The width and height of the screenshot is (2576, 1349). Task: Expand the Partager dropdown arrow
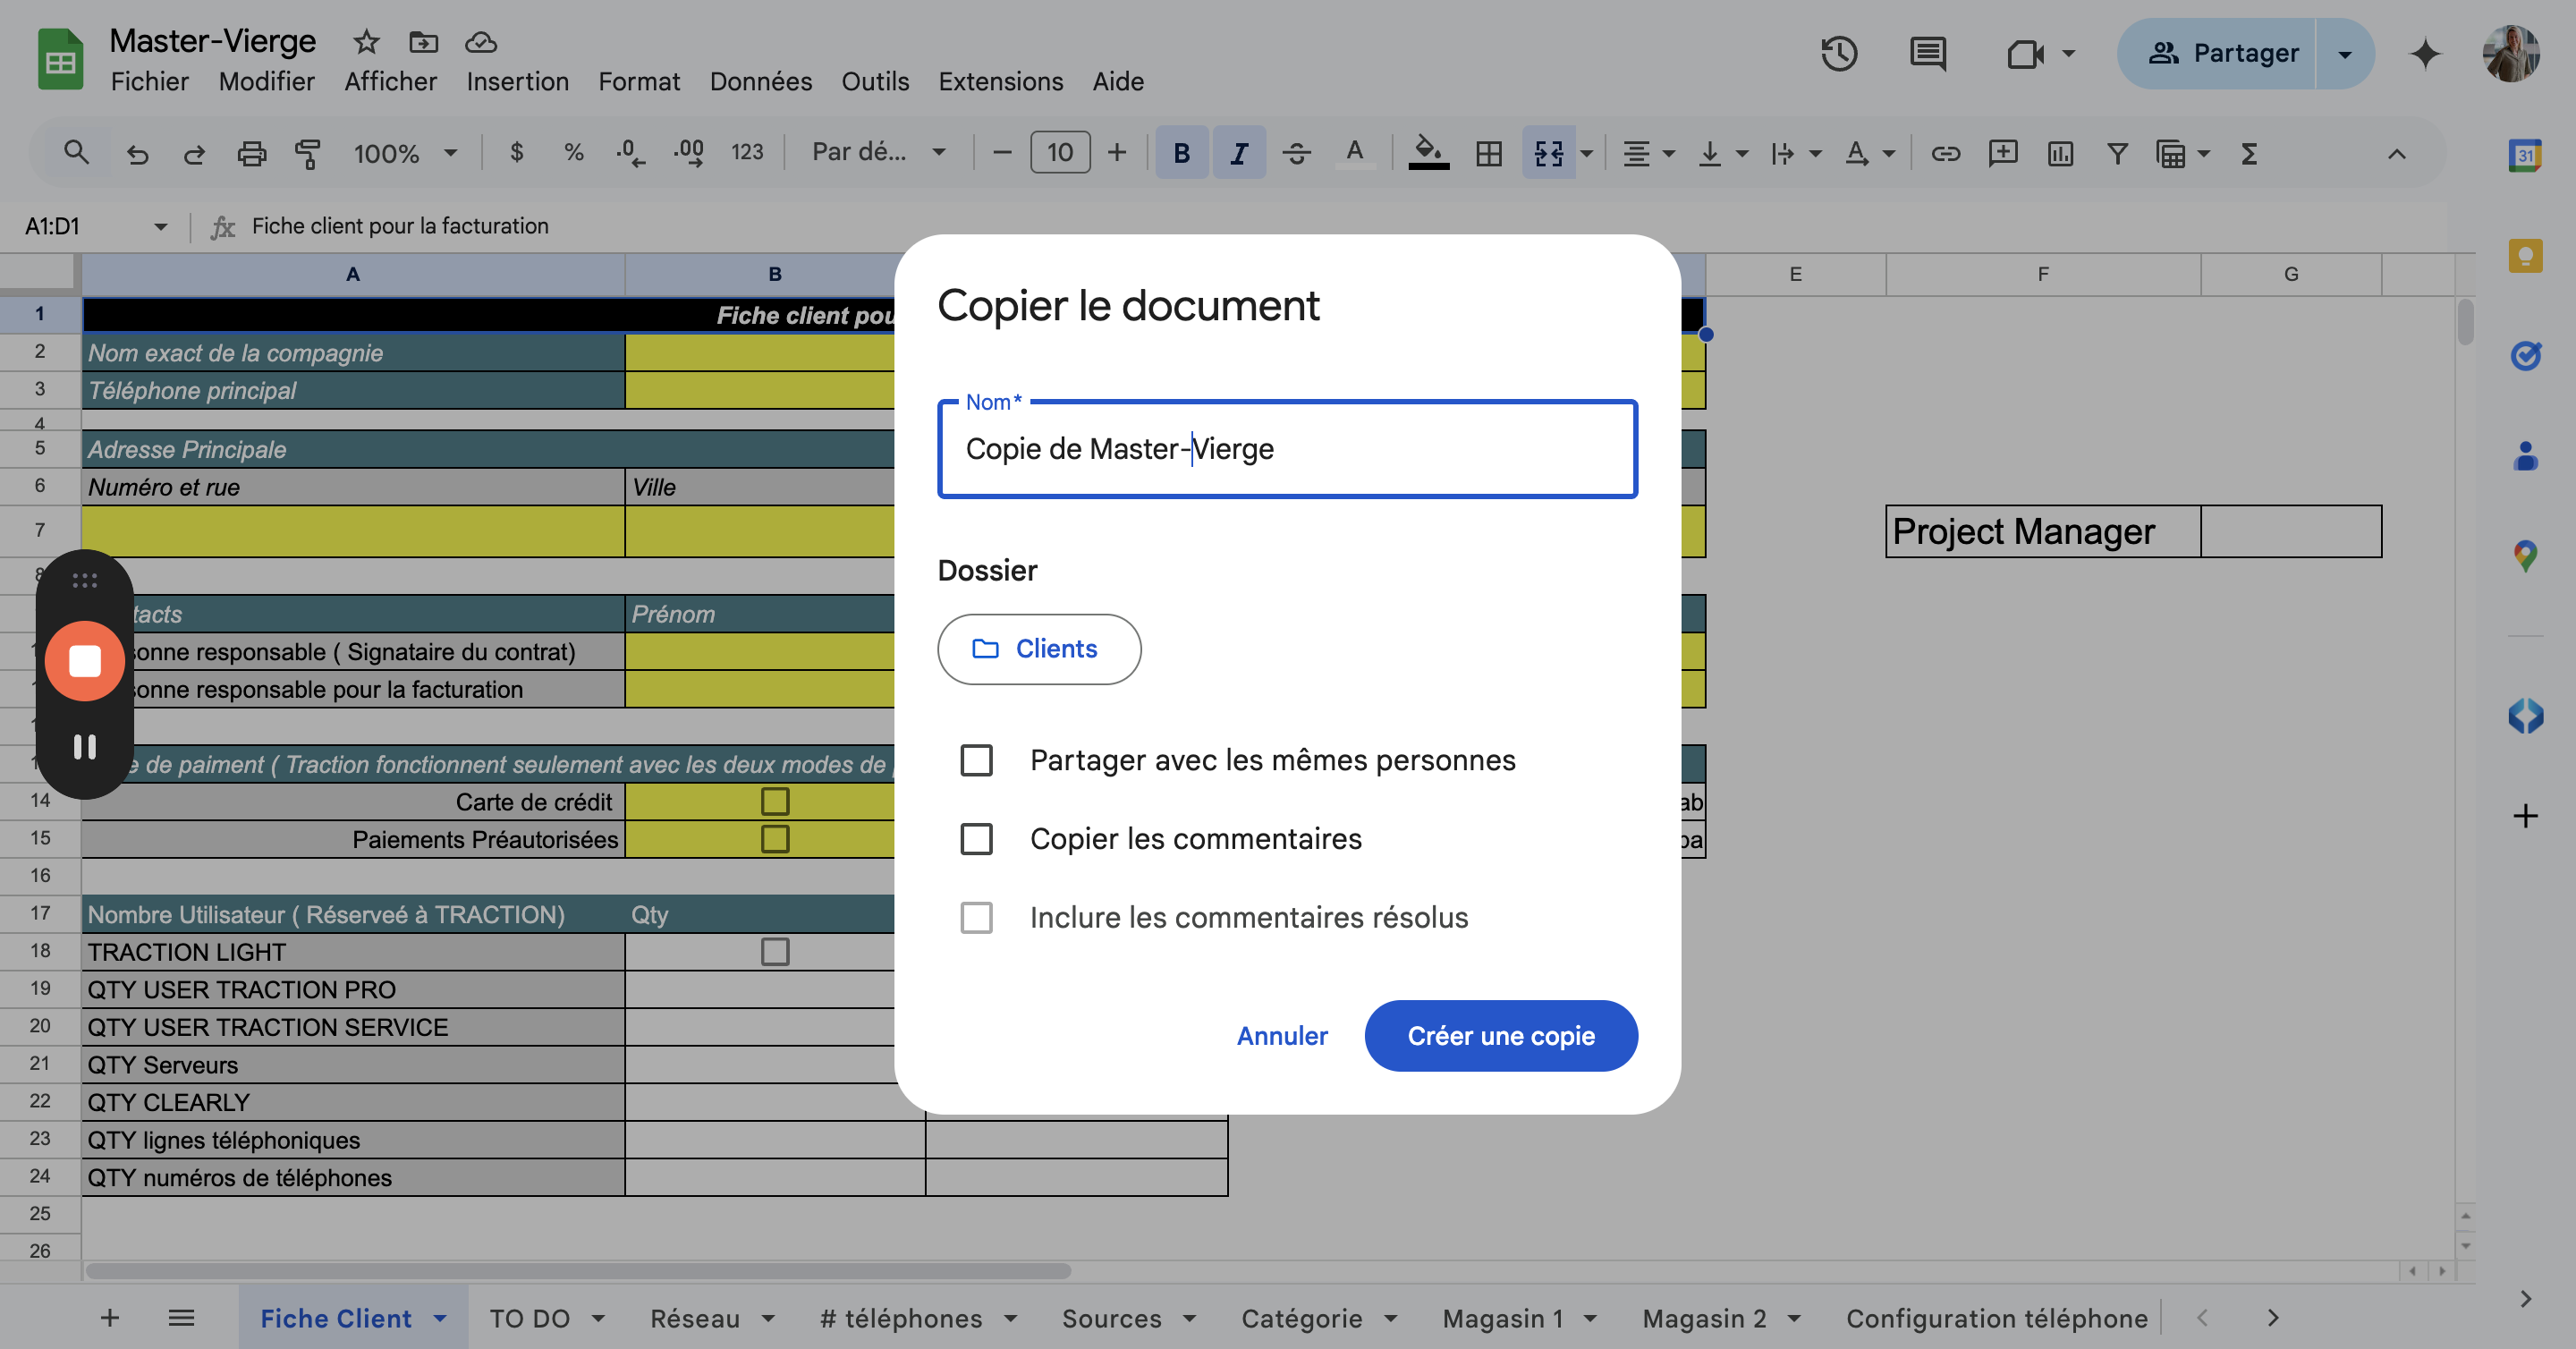(x=2345, y=53)
